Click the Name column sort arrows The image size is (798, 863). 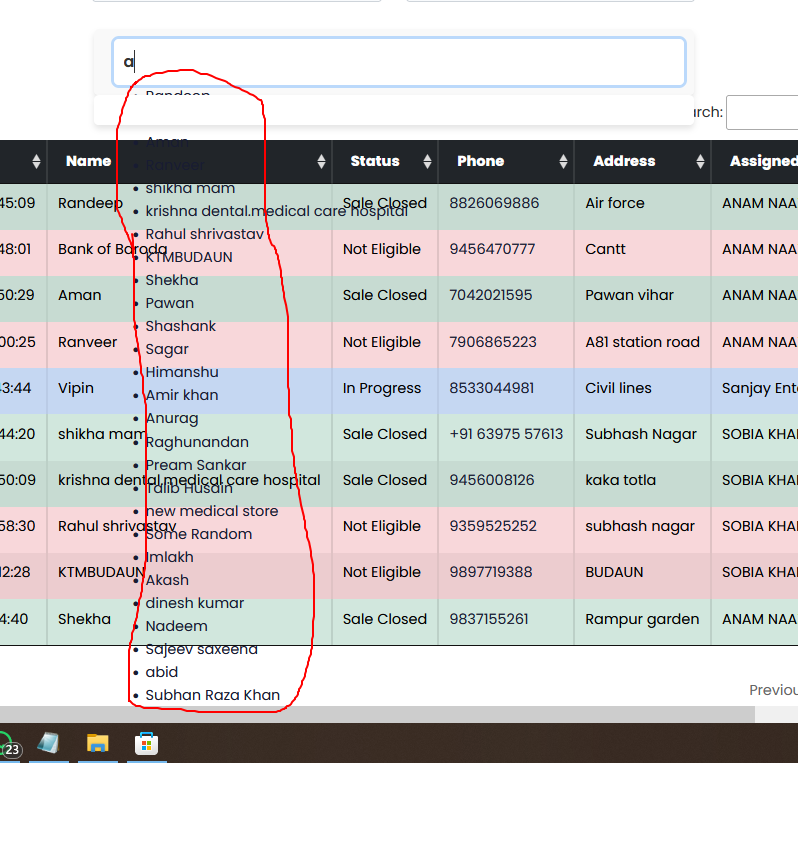(x=321, y=162)
